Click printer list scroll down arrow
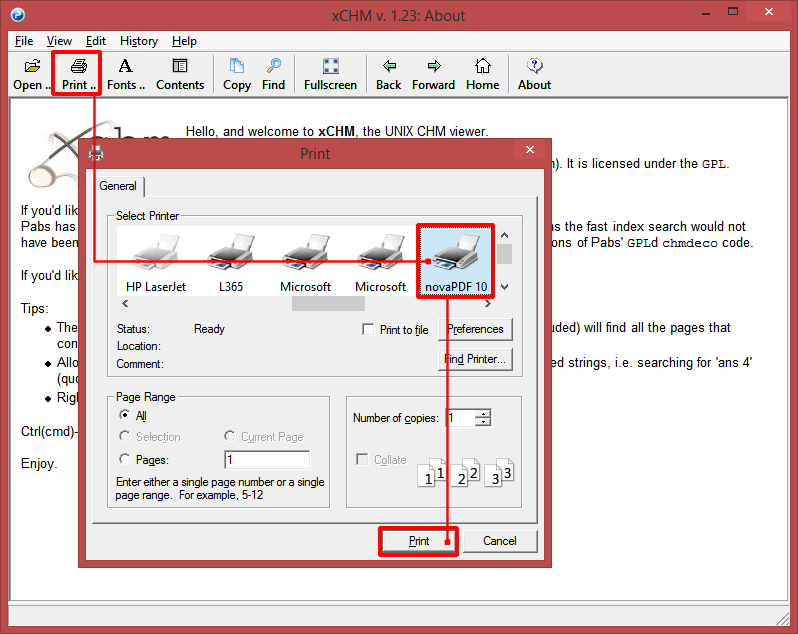The height and width of the screenshot is (634, 798). click(x=504, y=287)
